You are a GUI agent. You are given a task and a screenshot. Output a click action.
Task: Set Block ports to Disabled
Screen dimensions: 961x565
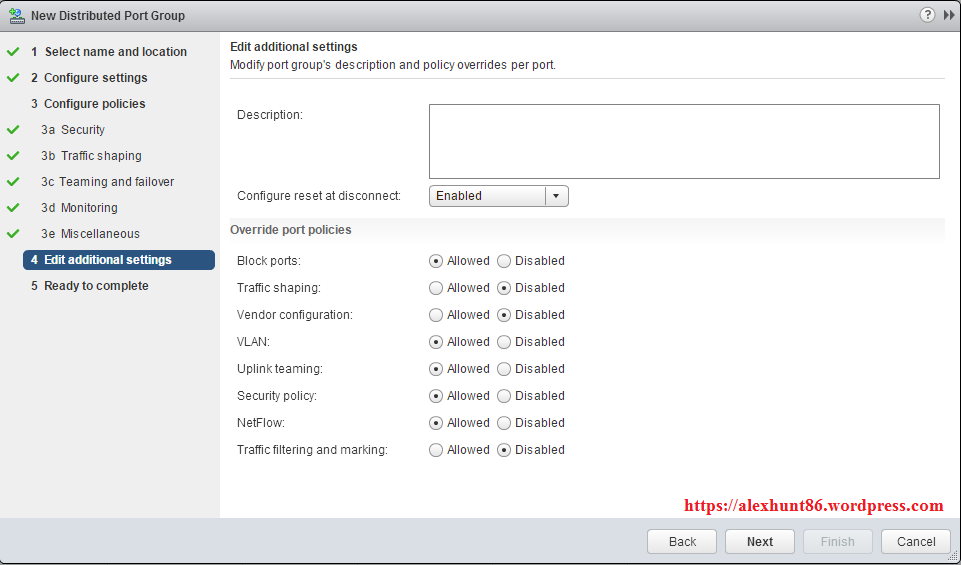504,261
